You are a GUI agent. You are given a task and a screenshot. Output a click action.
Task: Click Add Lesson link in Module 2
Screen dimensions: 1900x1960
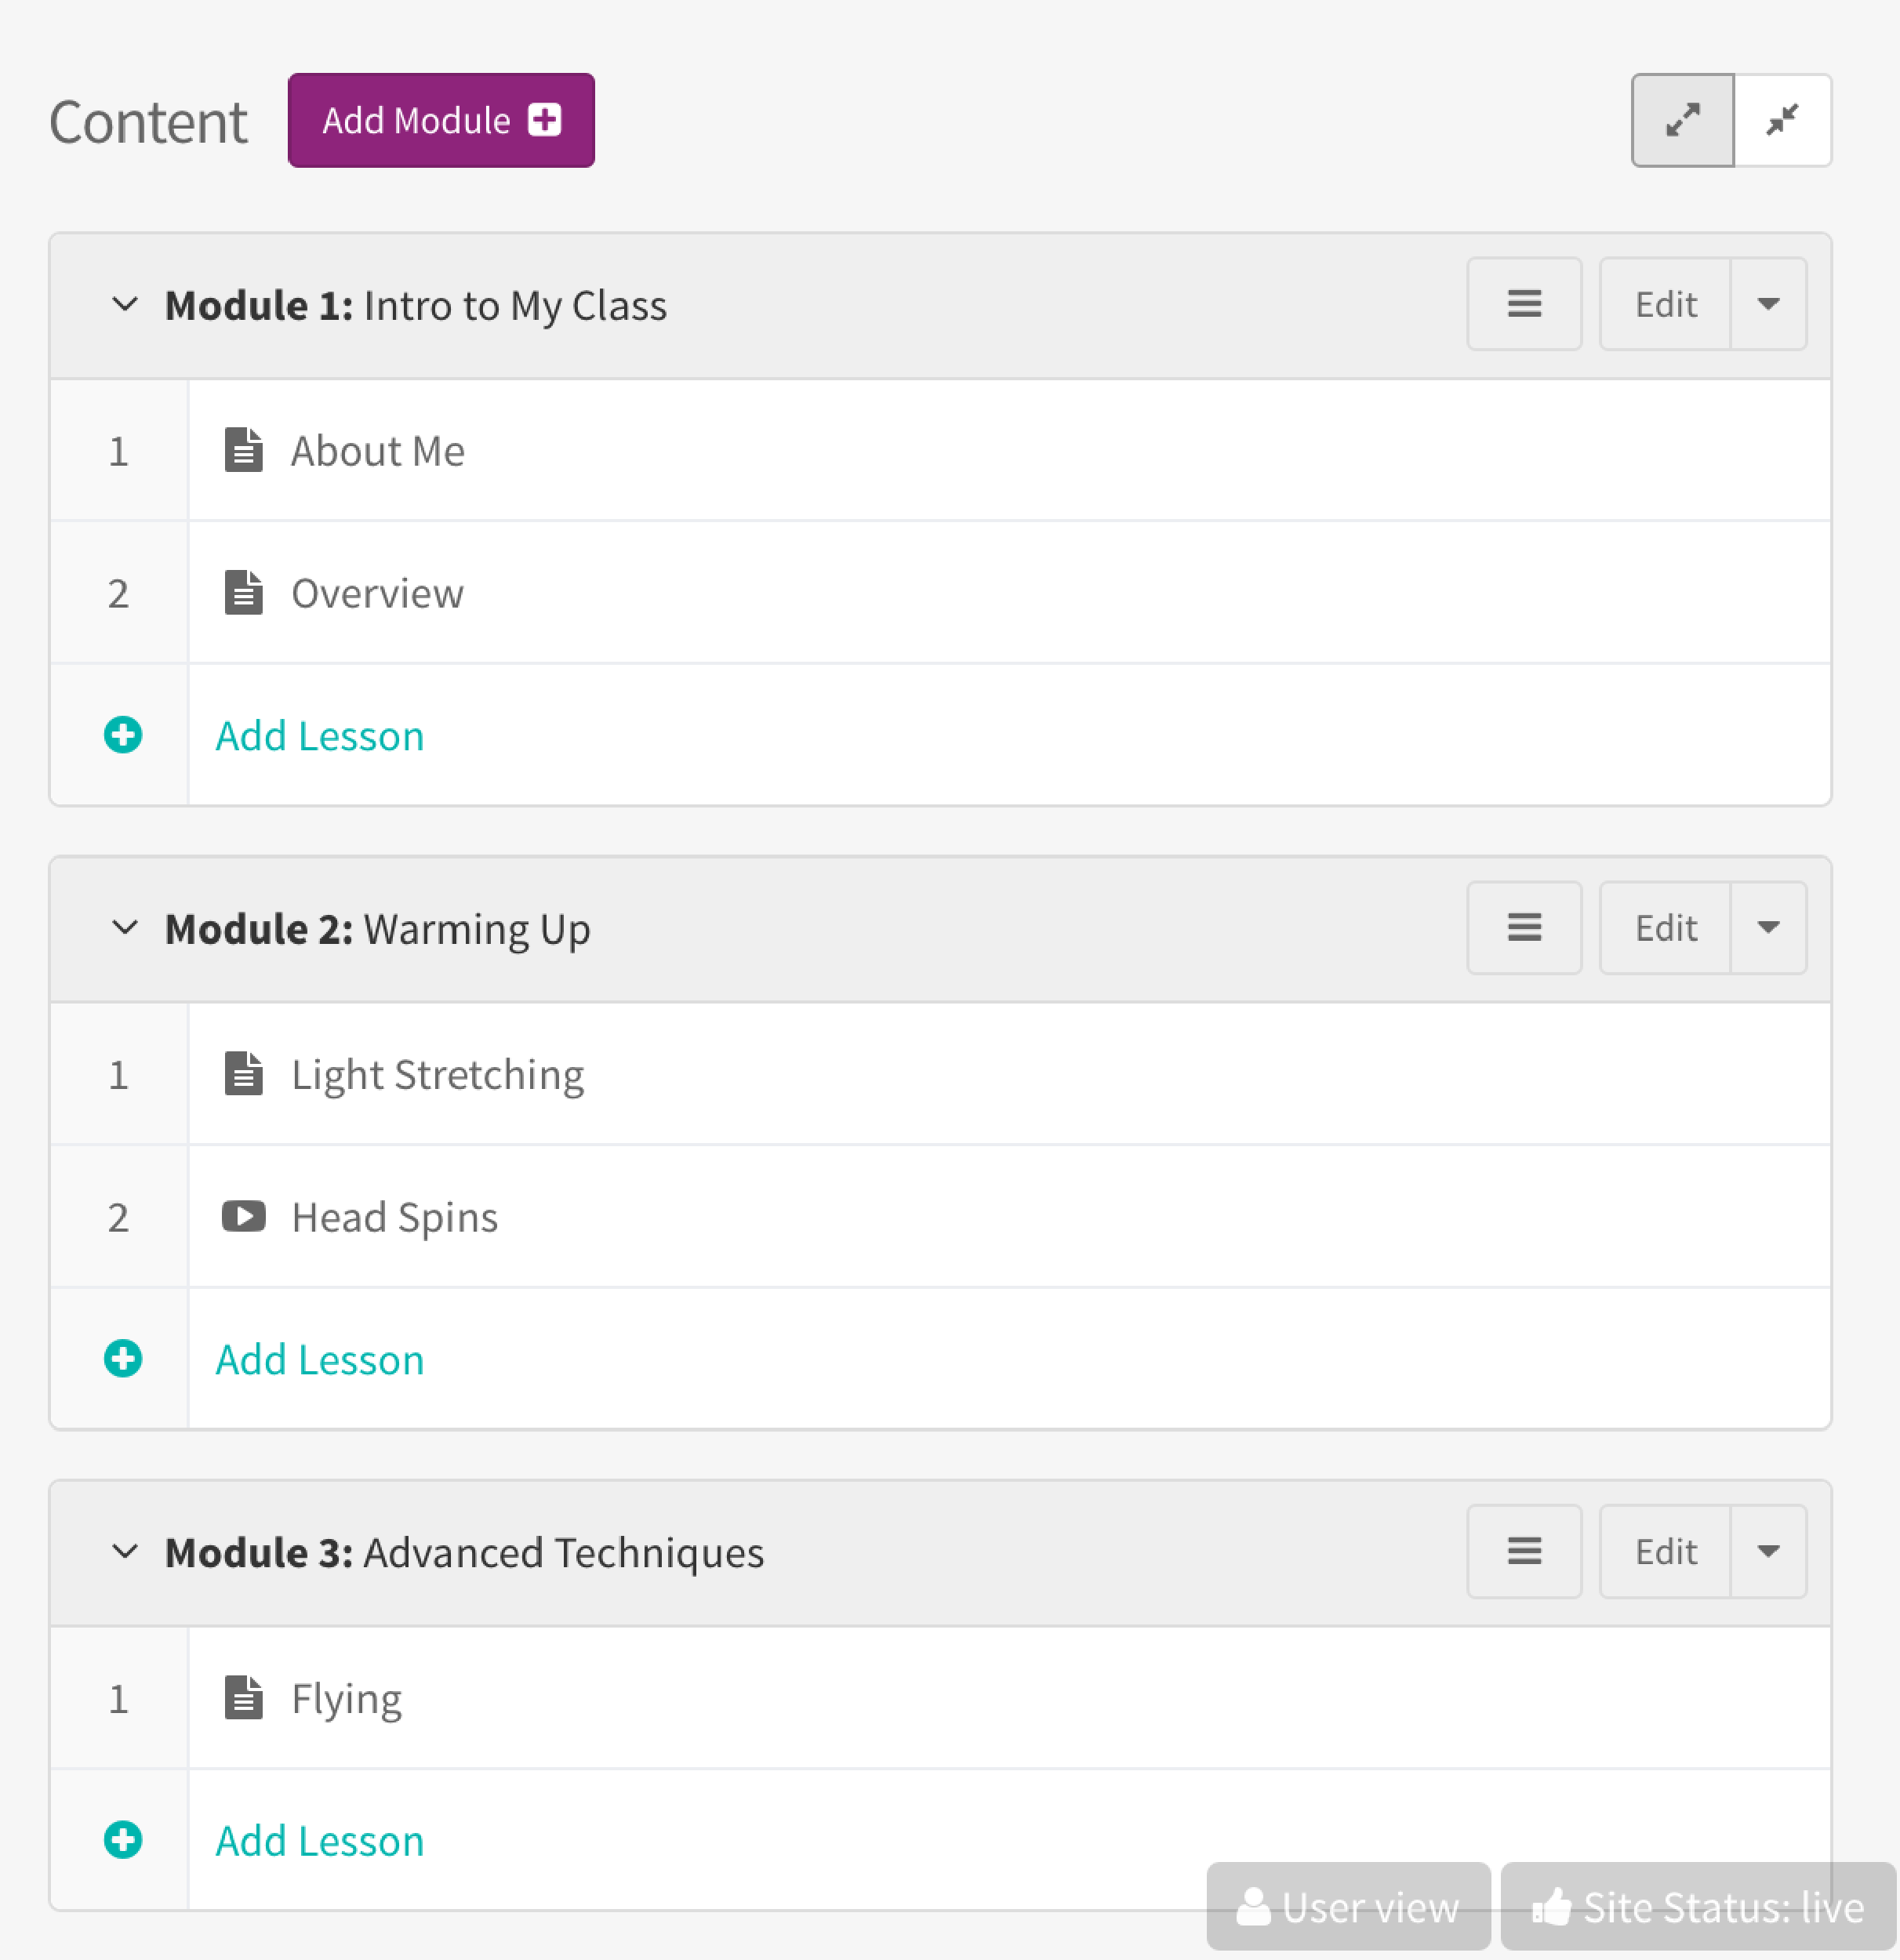320,1359
